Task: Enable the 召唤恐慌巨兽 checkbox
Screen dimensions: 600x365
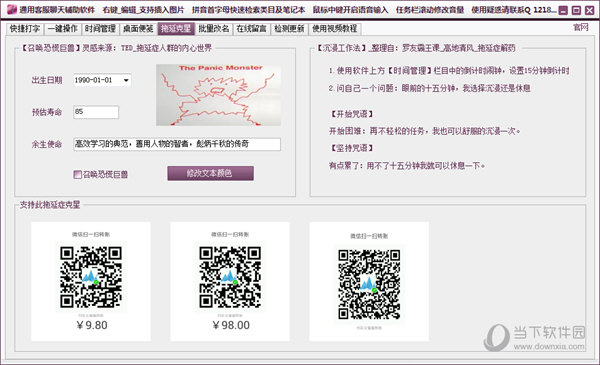Action: click(78, 175)
